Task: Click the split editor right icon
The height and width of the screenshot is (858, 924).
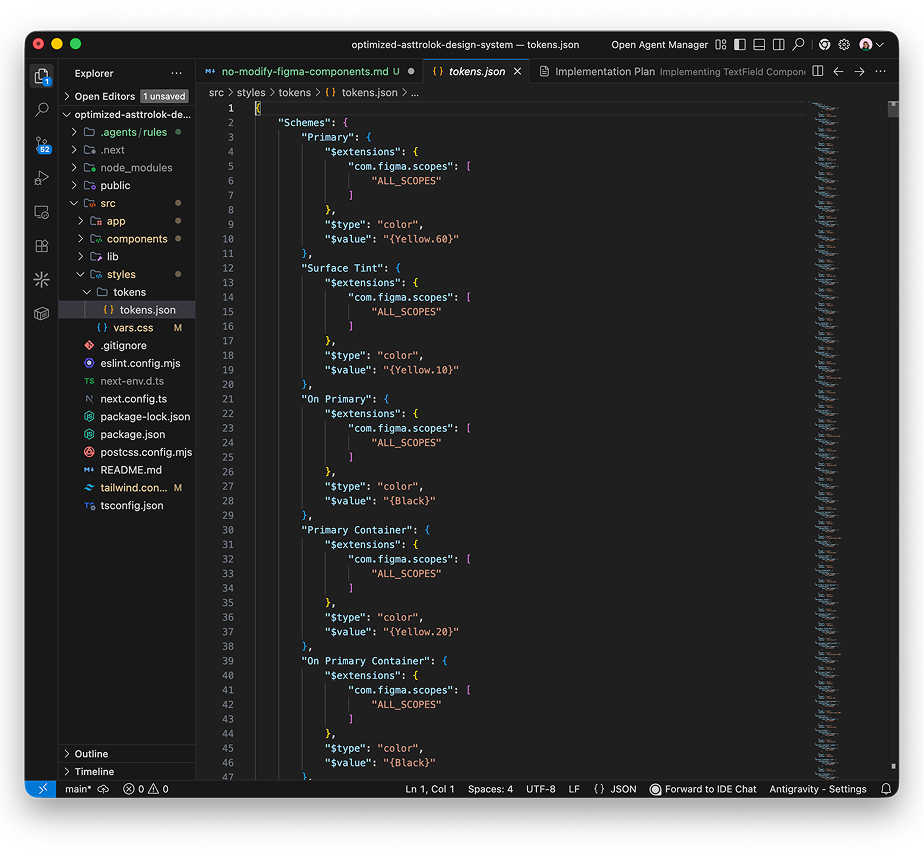Action: [x=818, y=72]
